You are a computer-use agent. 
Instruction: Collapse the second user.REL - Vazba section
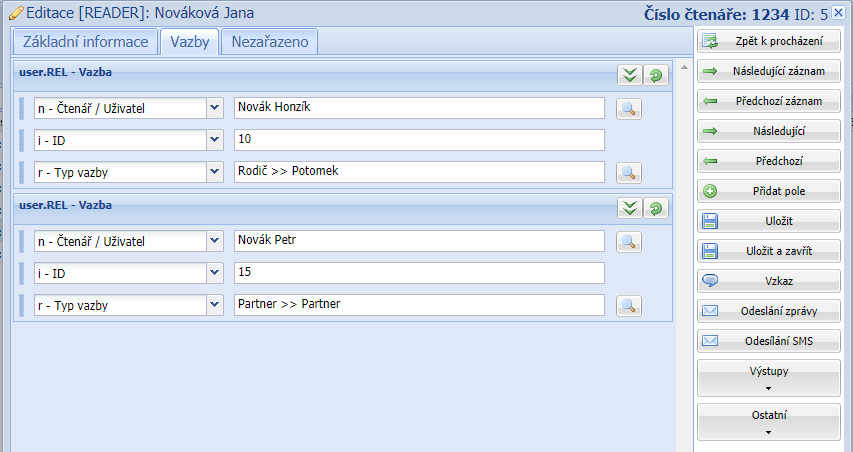629,208
